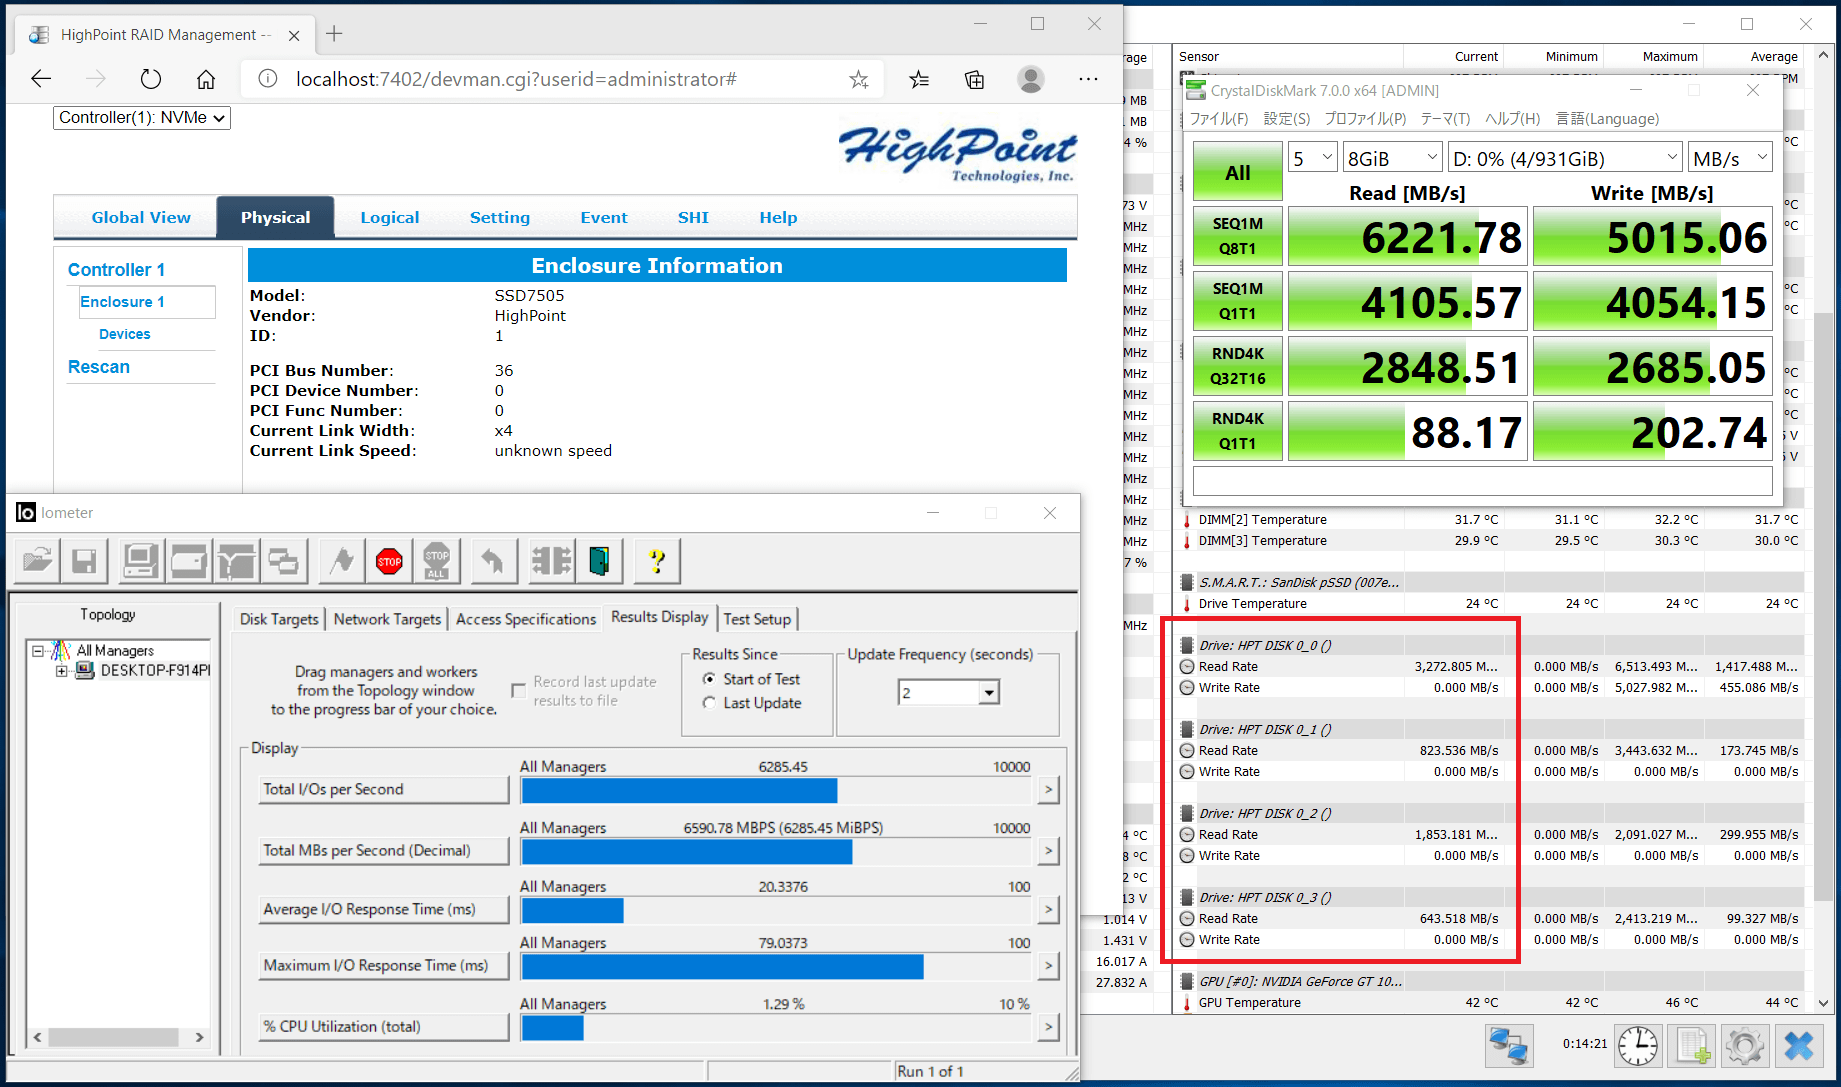This screenshot has height=1087, width=1841.
Task: Open the Setting tab in HighPoint
Action: (500, 218)
